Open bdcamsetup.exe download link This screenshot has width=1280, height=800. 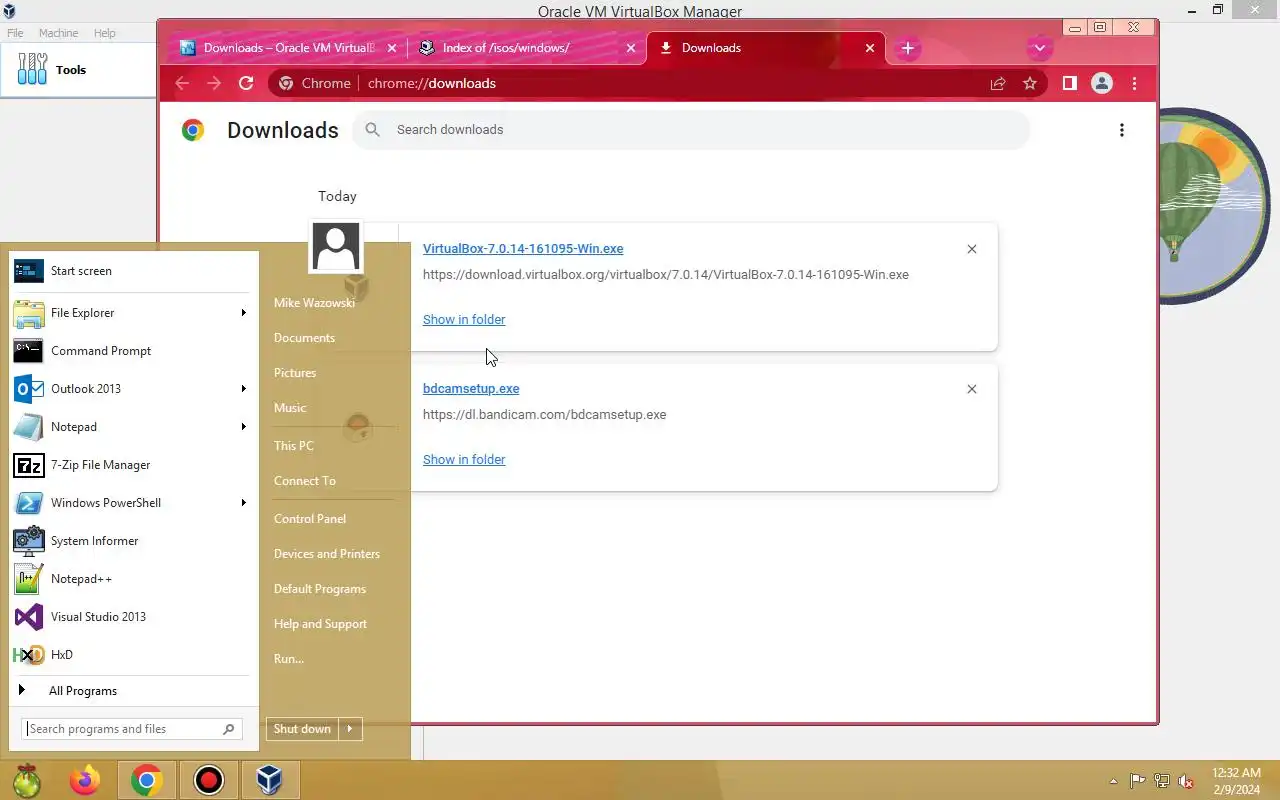(471, 389)
